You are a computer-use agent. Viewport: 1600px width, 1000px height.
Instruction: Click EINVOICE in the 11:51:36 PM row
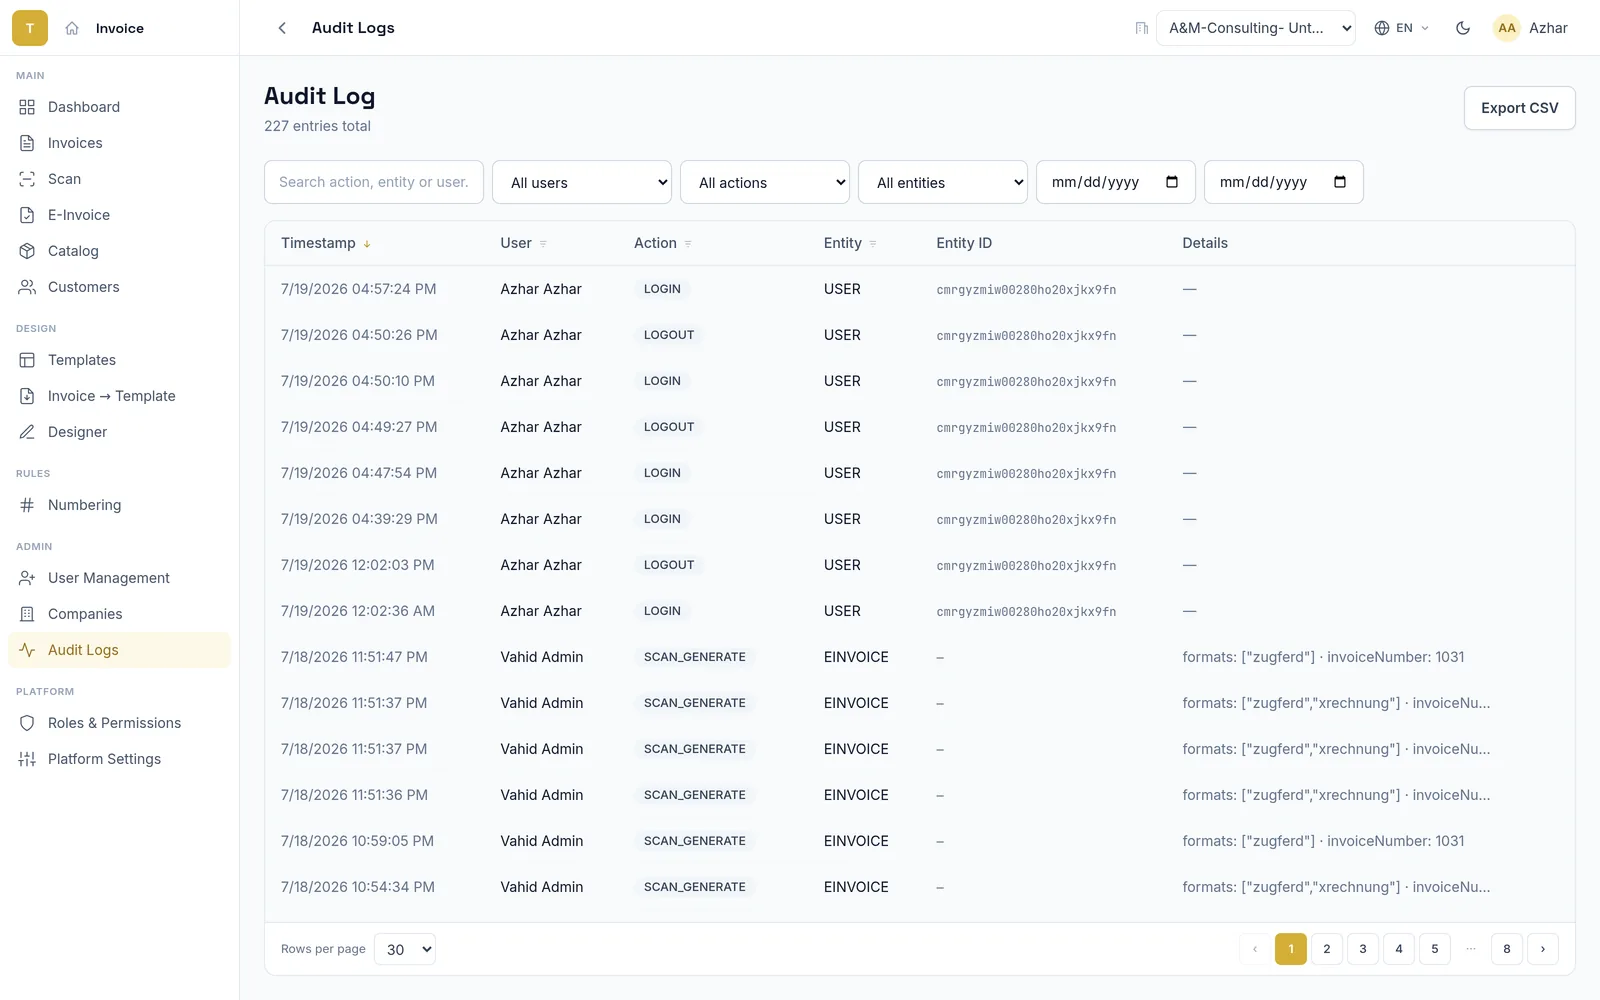tap(856, 795)
